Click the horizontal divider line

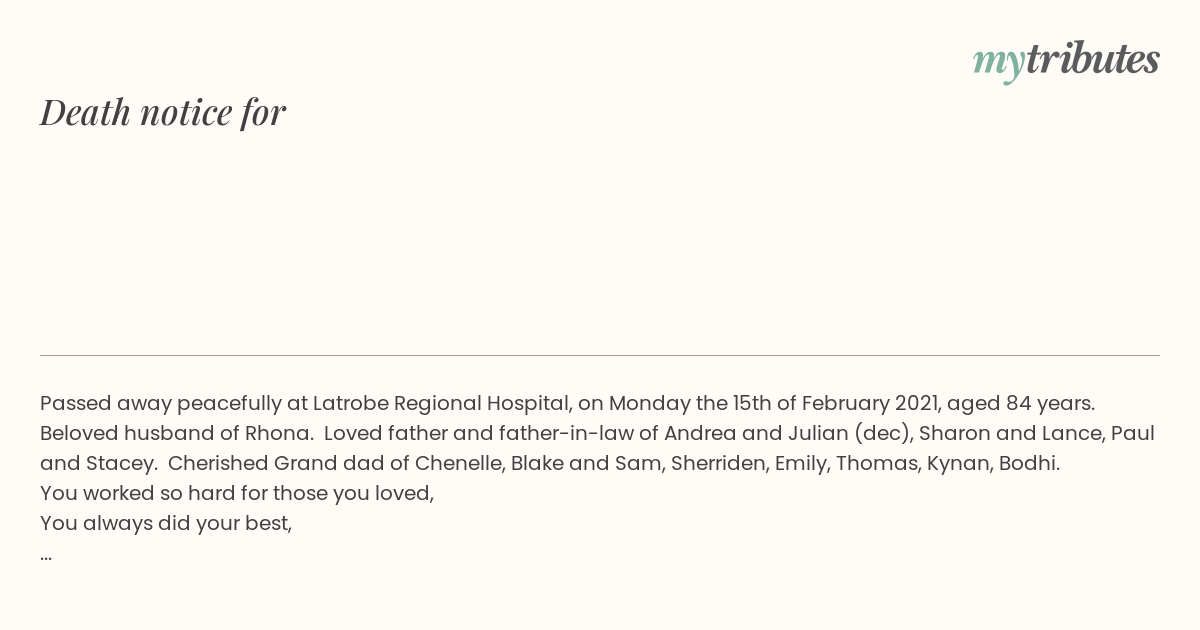point(600,355)
